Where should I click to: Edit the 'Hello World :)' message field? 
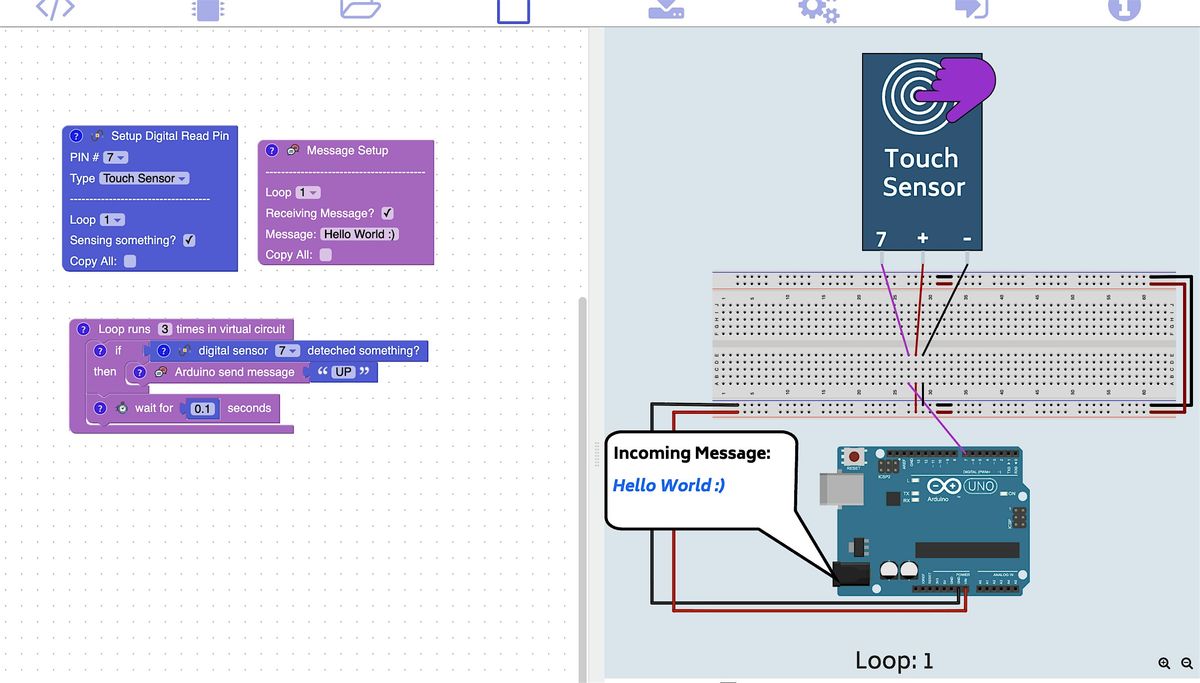pos(360,234)
